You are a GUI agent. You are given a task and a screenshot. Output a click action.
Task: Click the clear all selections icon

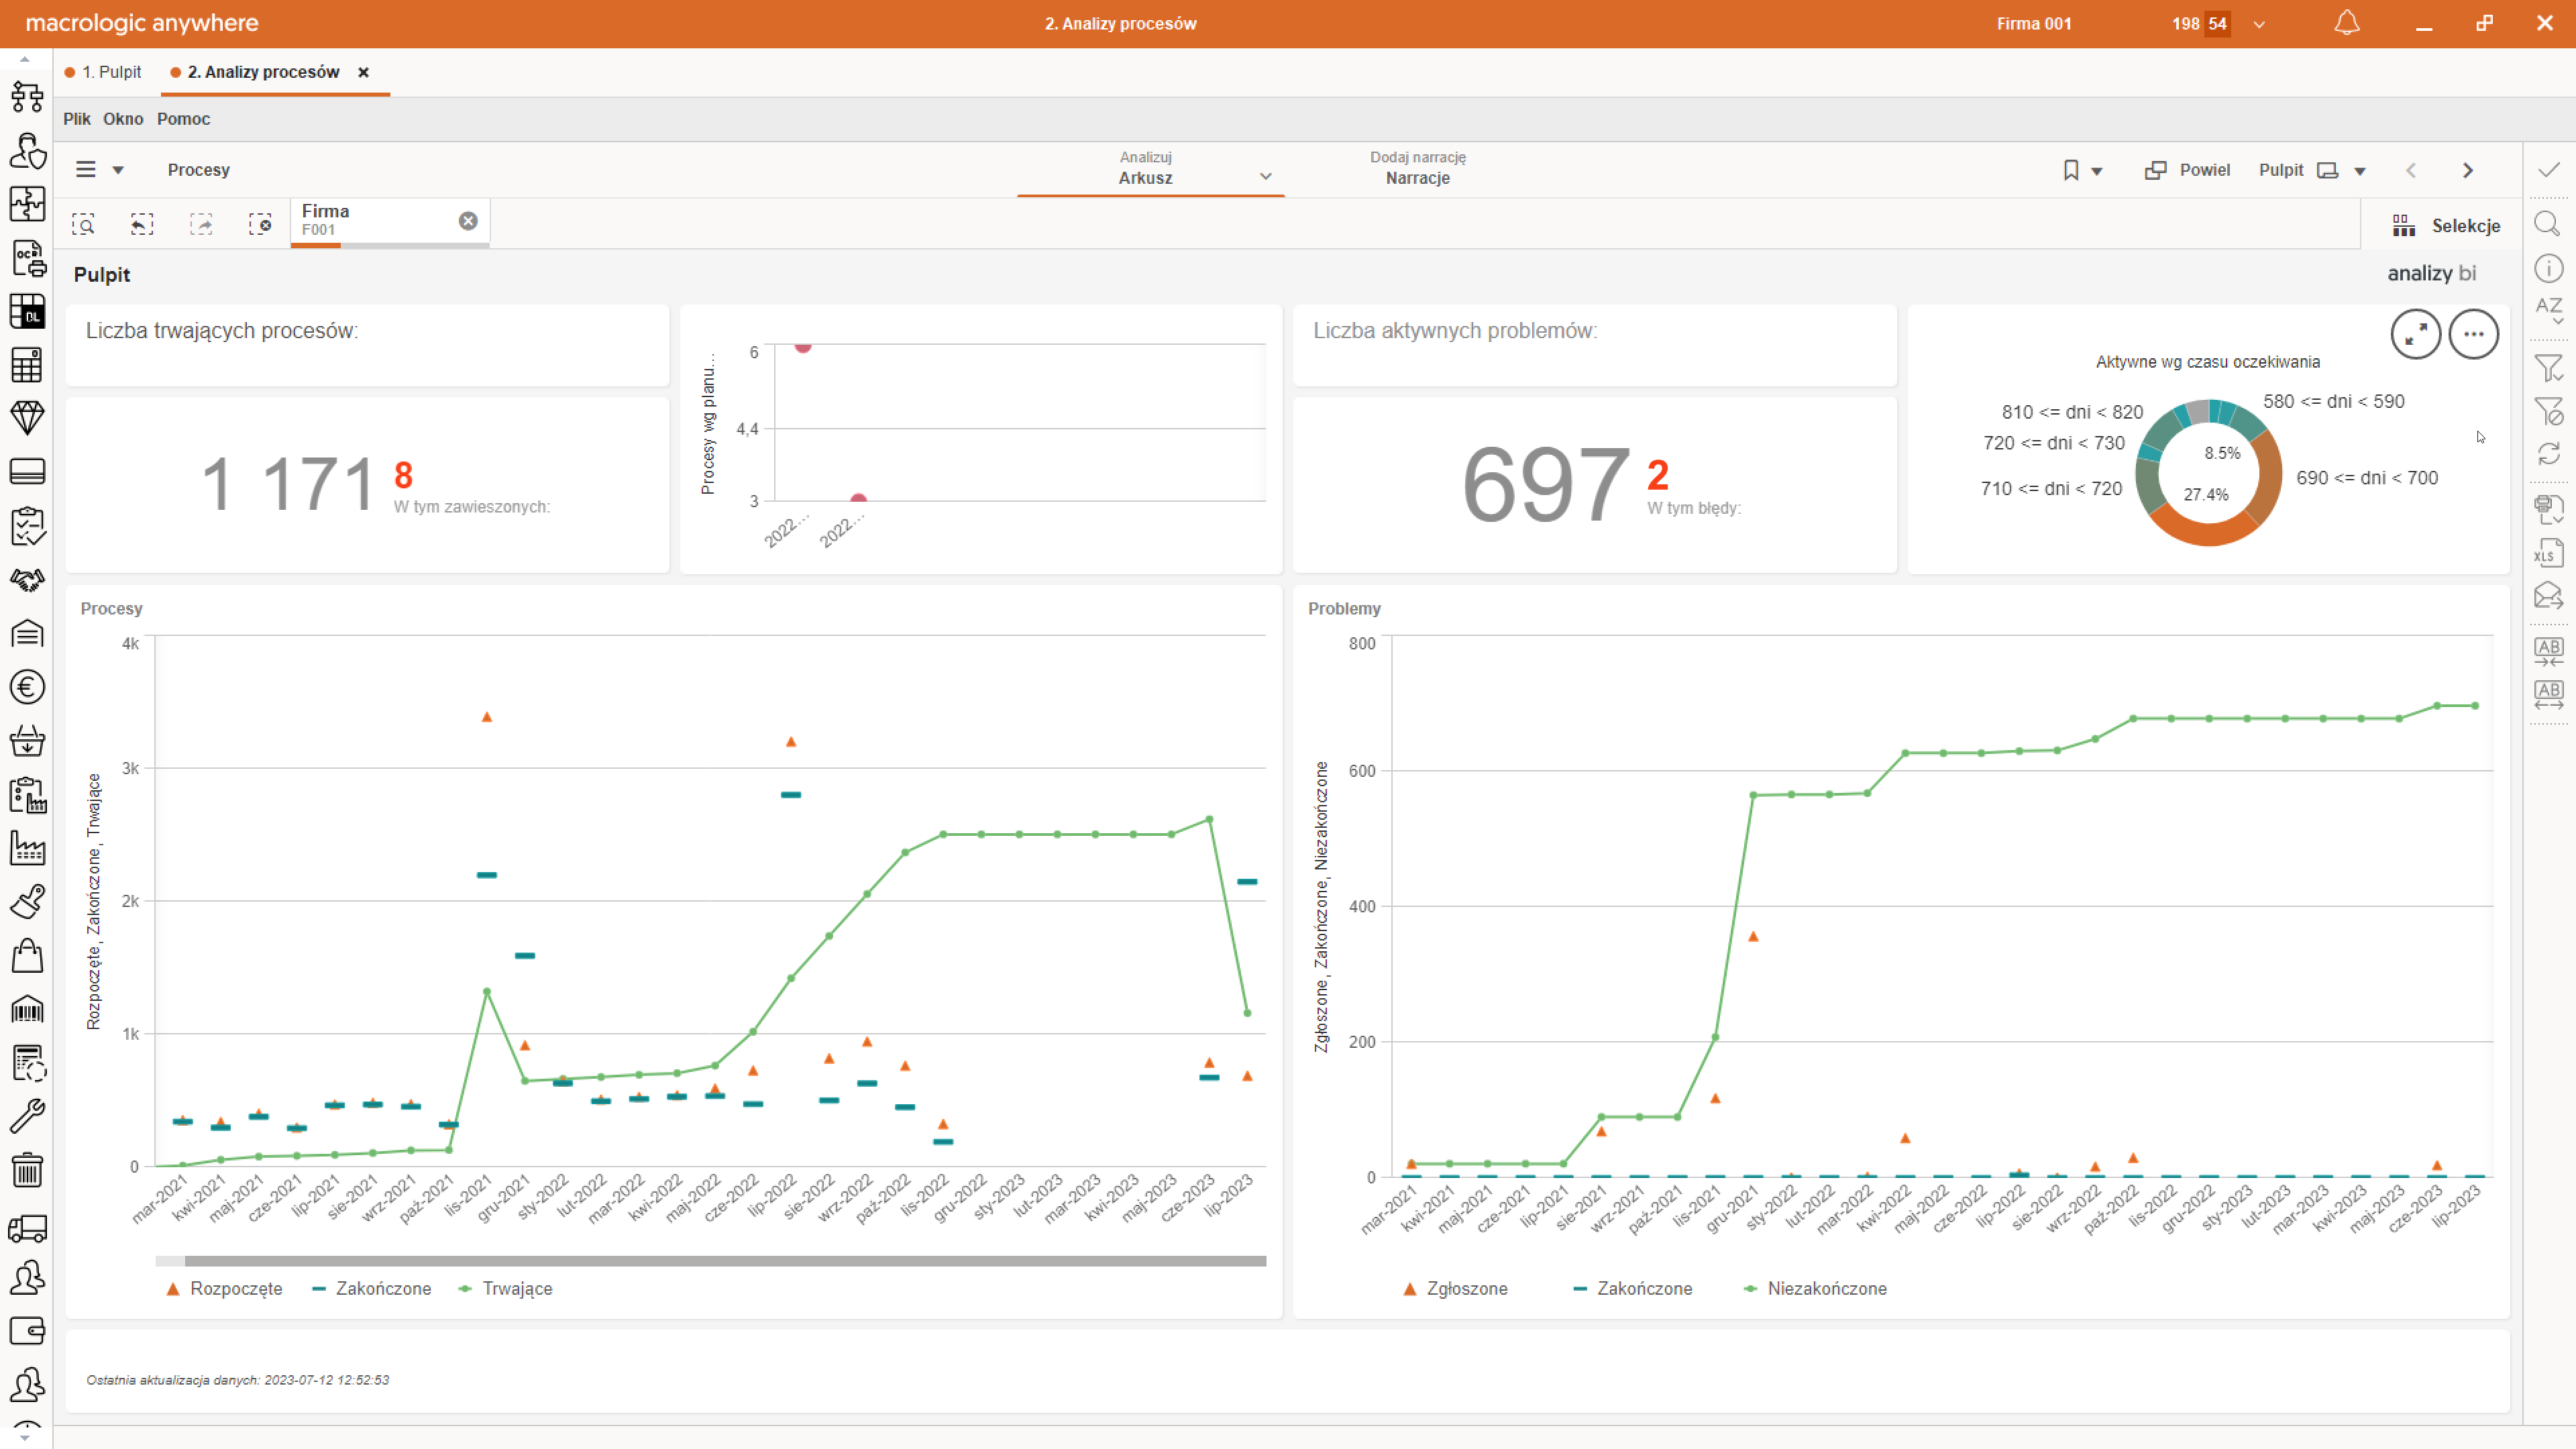[x=260, y=224]
